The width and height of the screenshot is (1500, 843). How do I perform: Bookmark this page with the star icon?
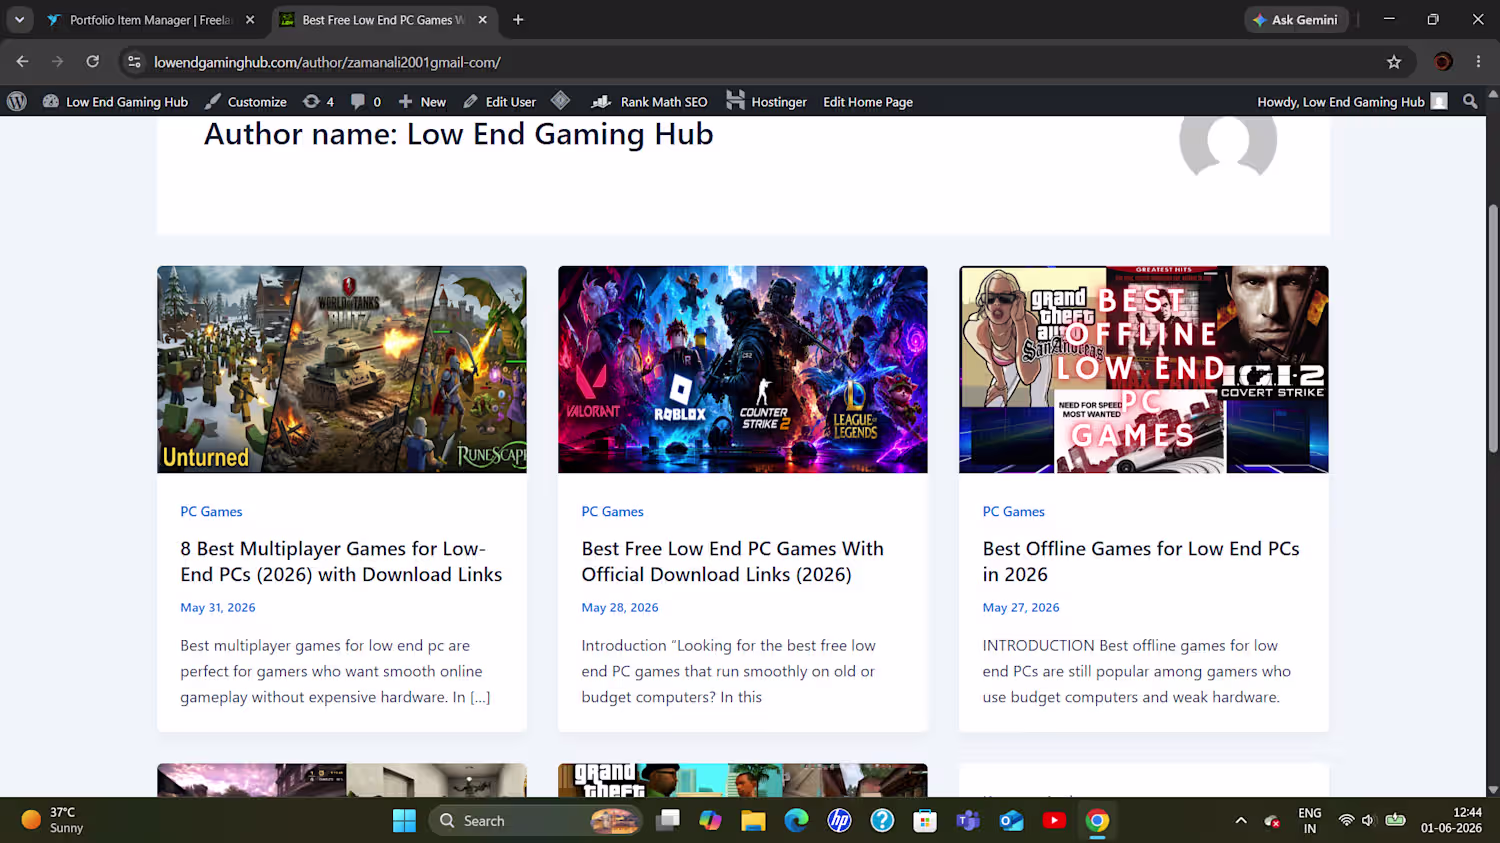(1394, 62)
